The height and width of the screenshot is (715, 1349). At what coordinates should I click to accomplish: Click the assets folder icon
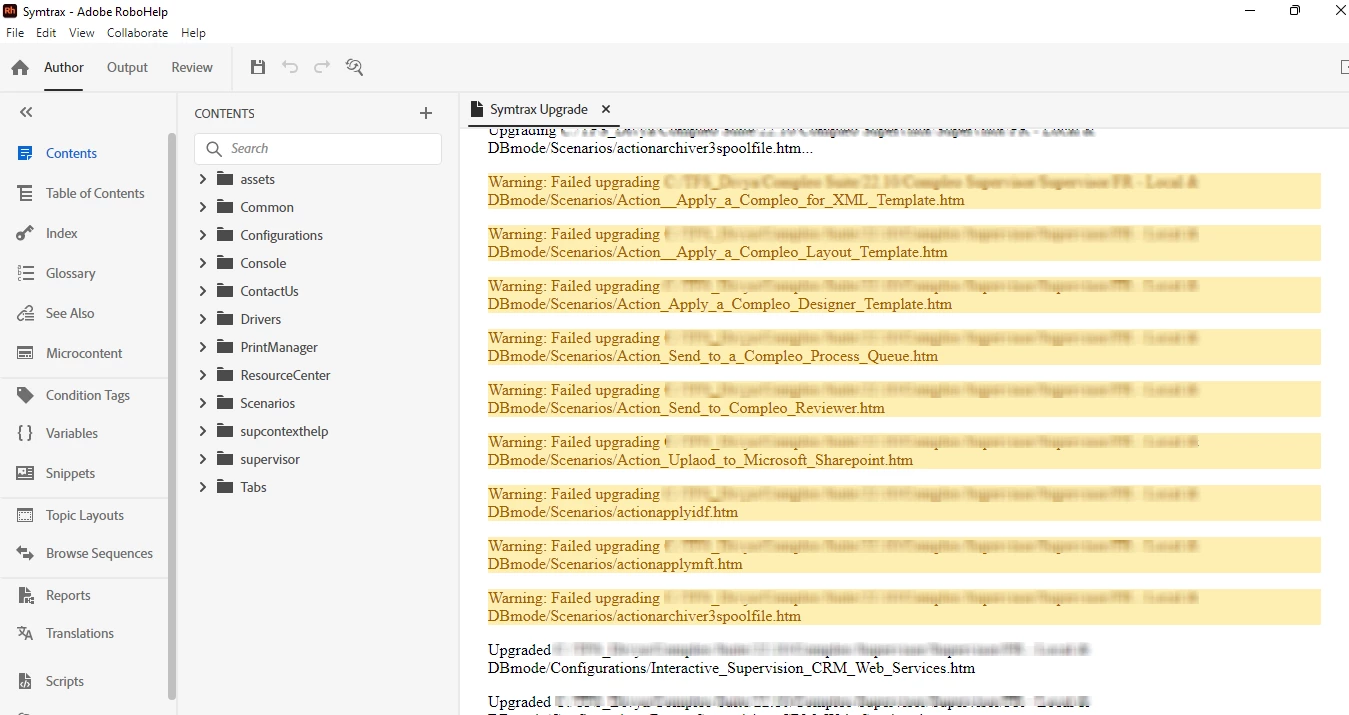[223, 179]
